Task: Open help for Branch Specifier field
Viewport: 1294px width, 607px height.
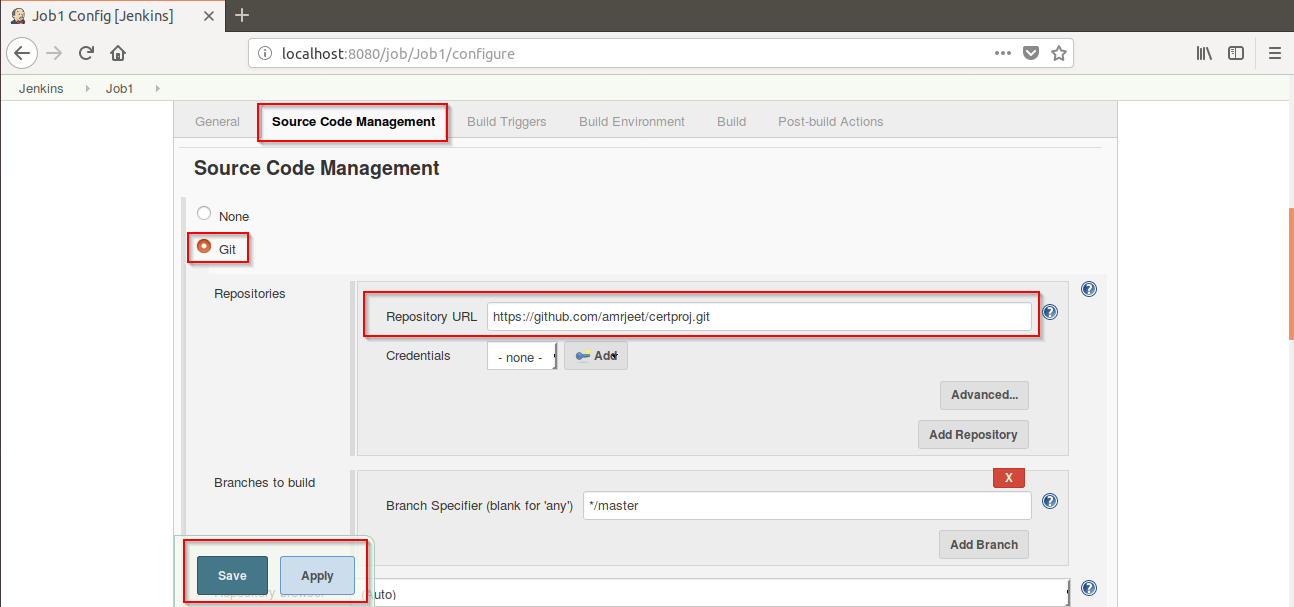Action: (1050, 501)
